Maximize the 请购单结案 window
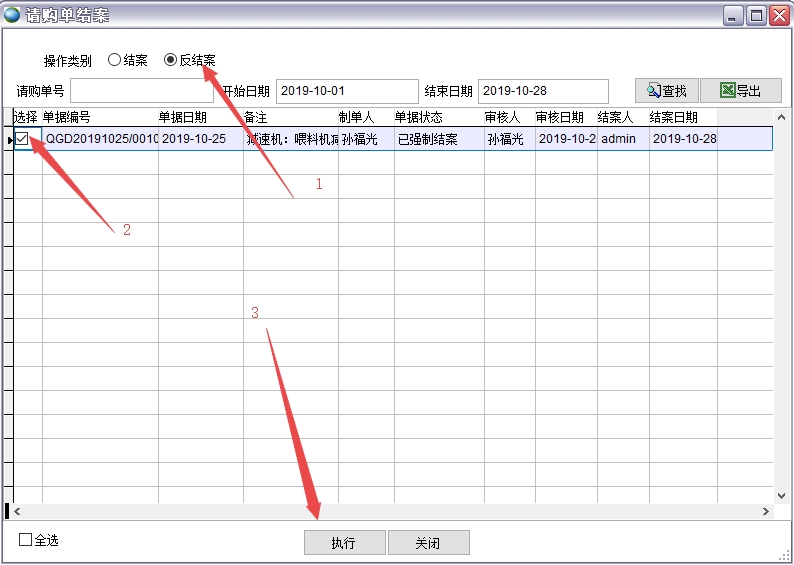The height and width of the screenshot is (565, 794). (757, 15)
